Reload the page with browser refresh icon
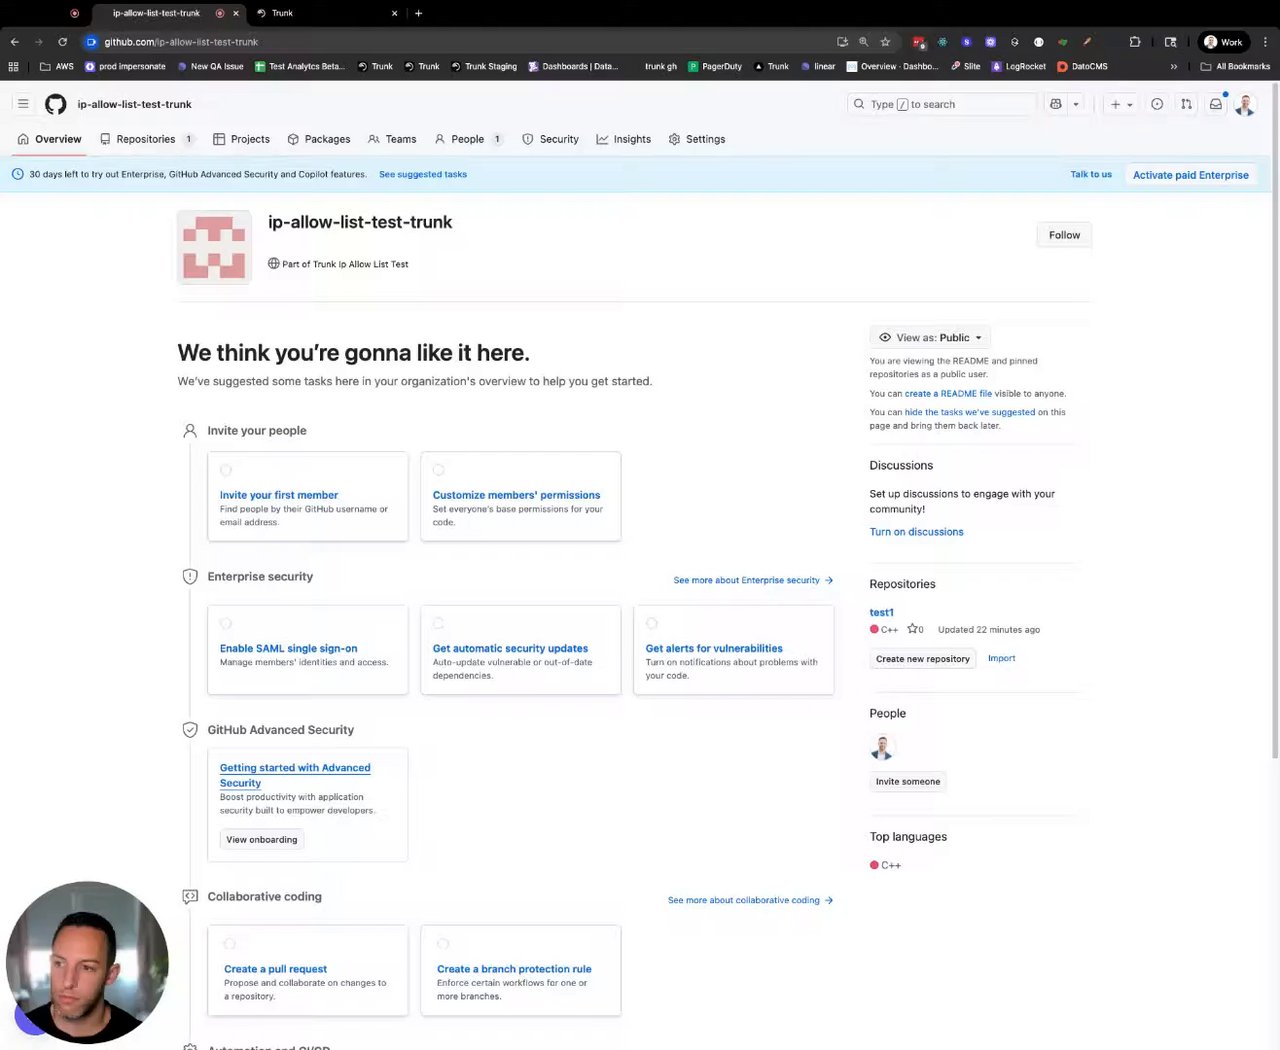Screen dimensions: 1280x1050 [62, 42]
